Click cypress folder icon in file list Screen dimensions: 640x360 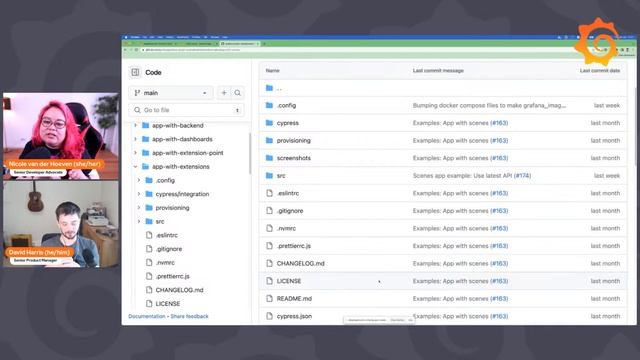coord(269,123)
